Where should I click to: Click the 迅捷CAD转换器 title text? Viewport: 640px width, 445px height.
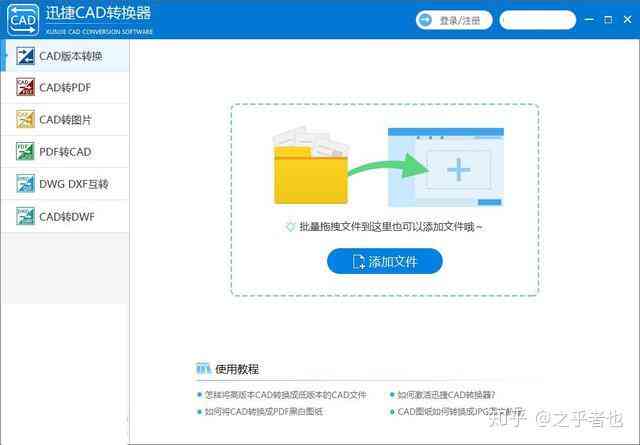coord(98,13)
